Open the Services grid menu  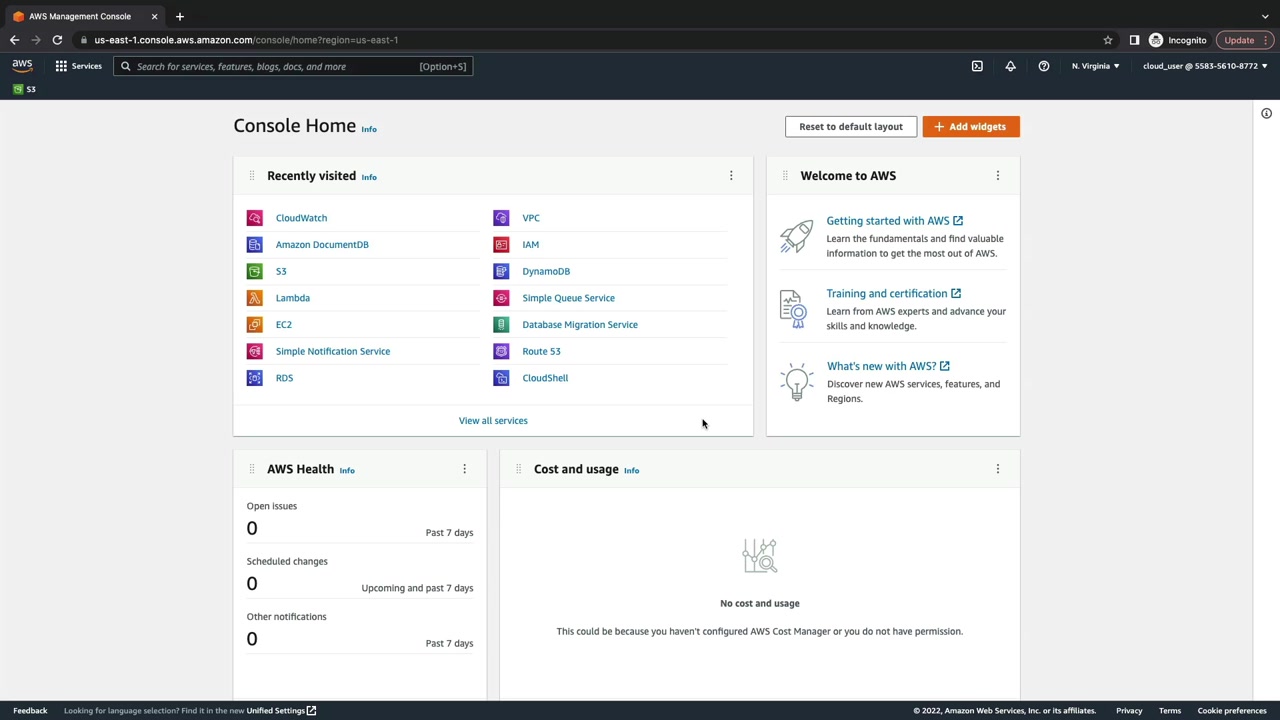coord(78,66)
